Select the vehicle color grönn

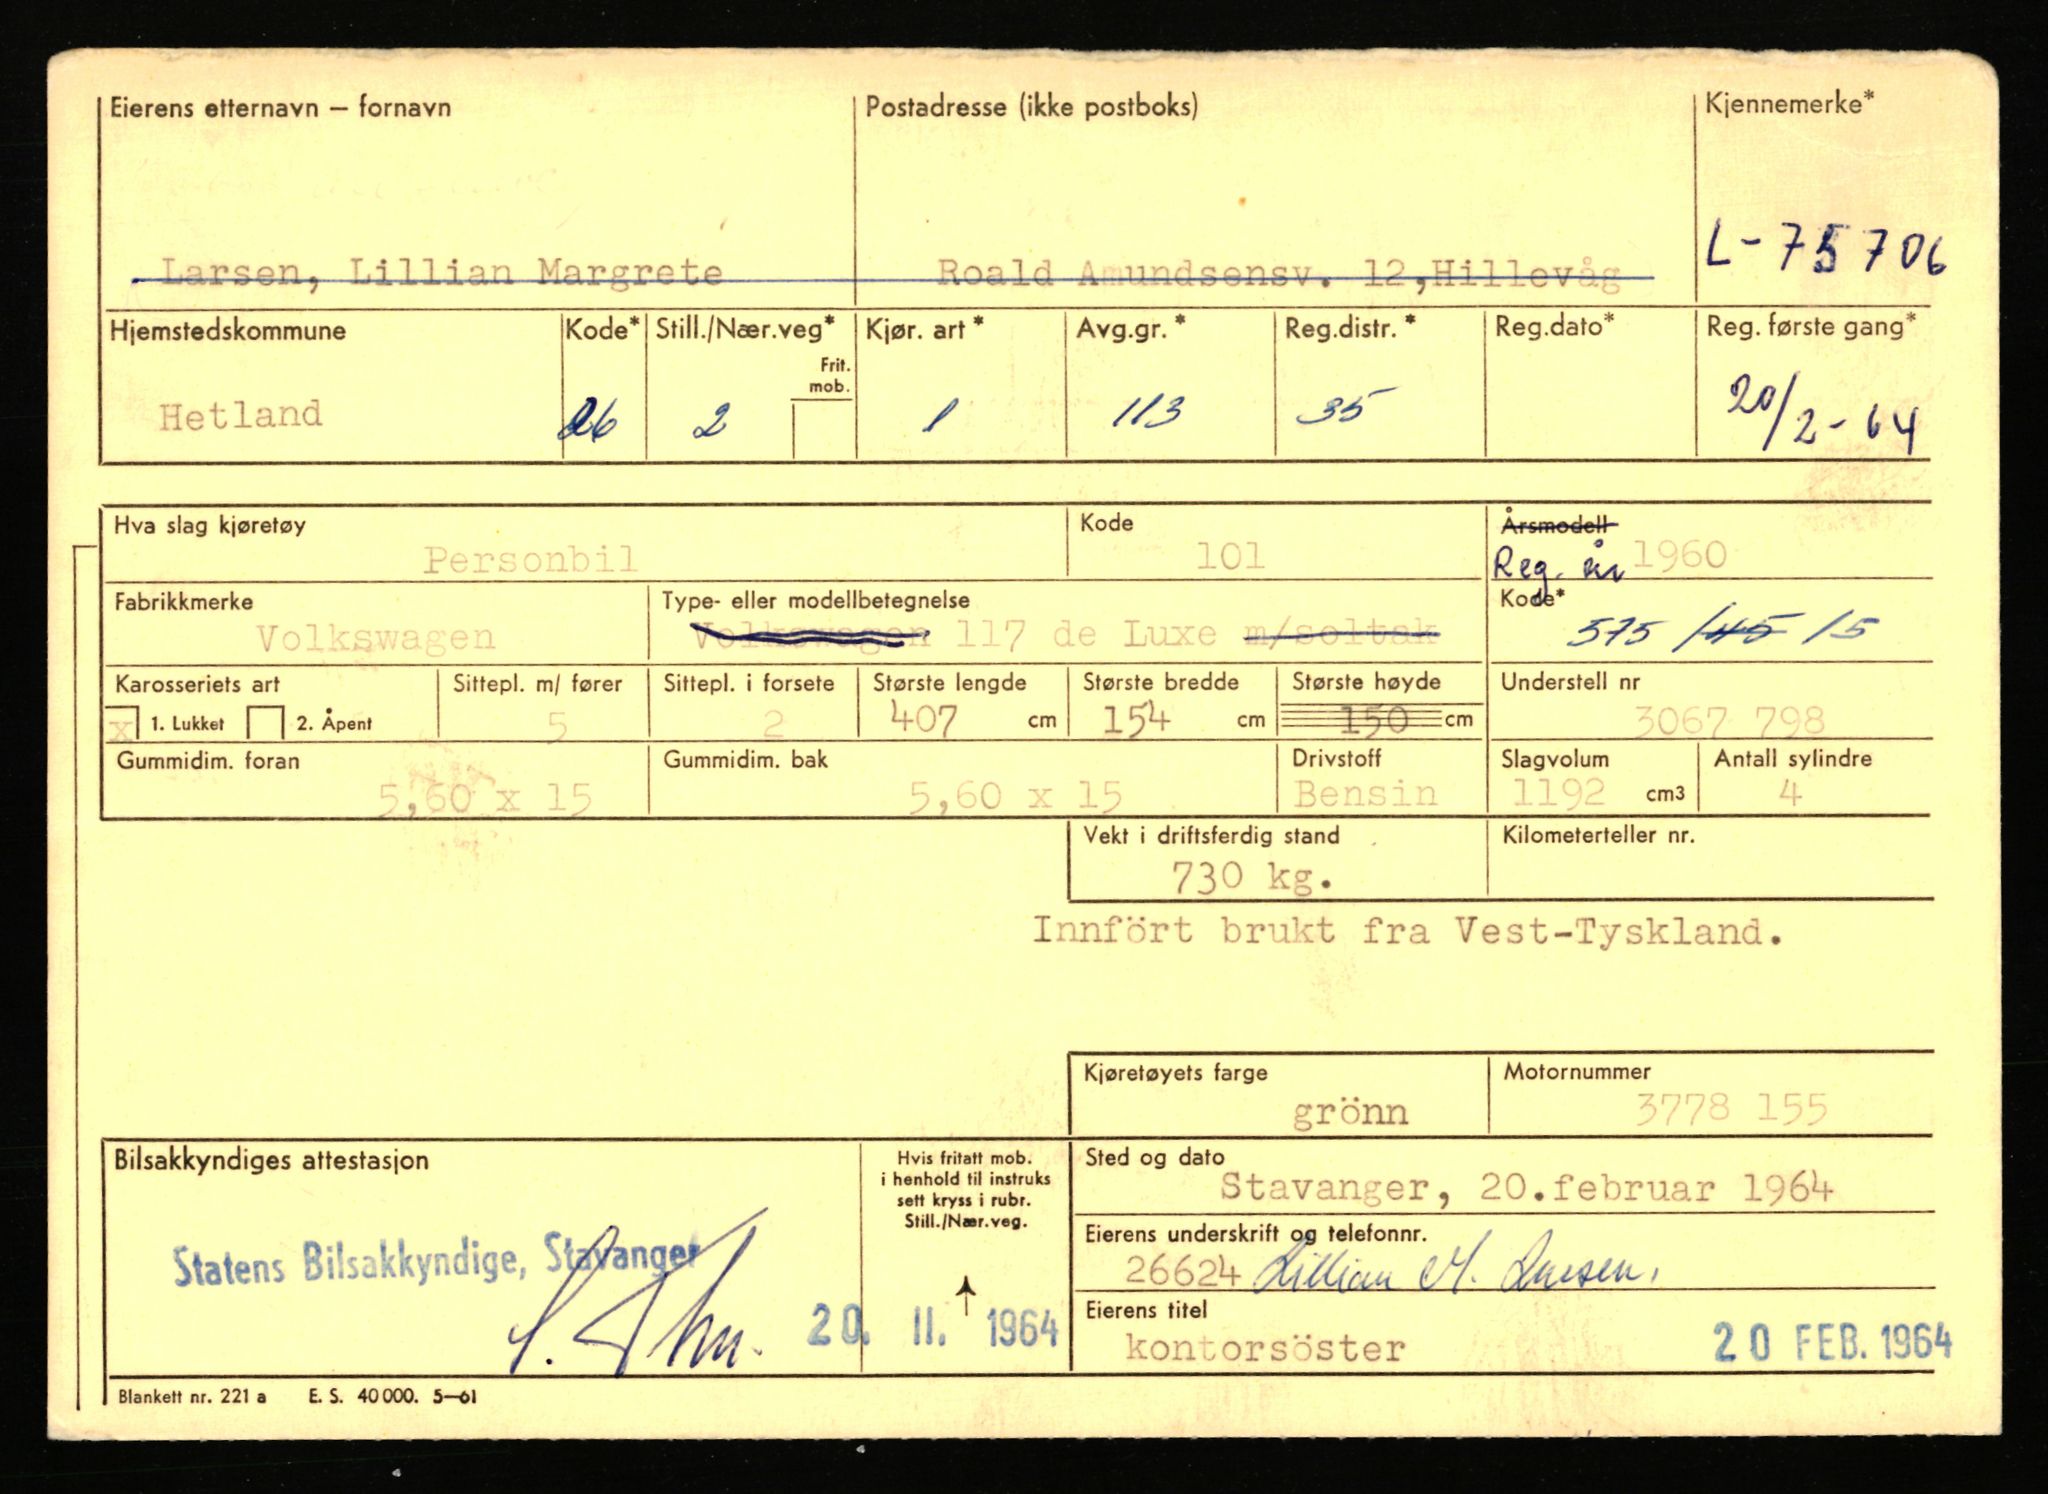click(1351, 1112)
